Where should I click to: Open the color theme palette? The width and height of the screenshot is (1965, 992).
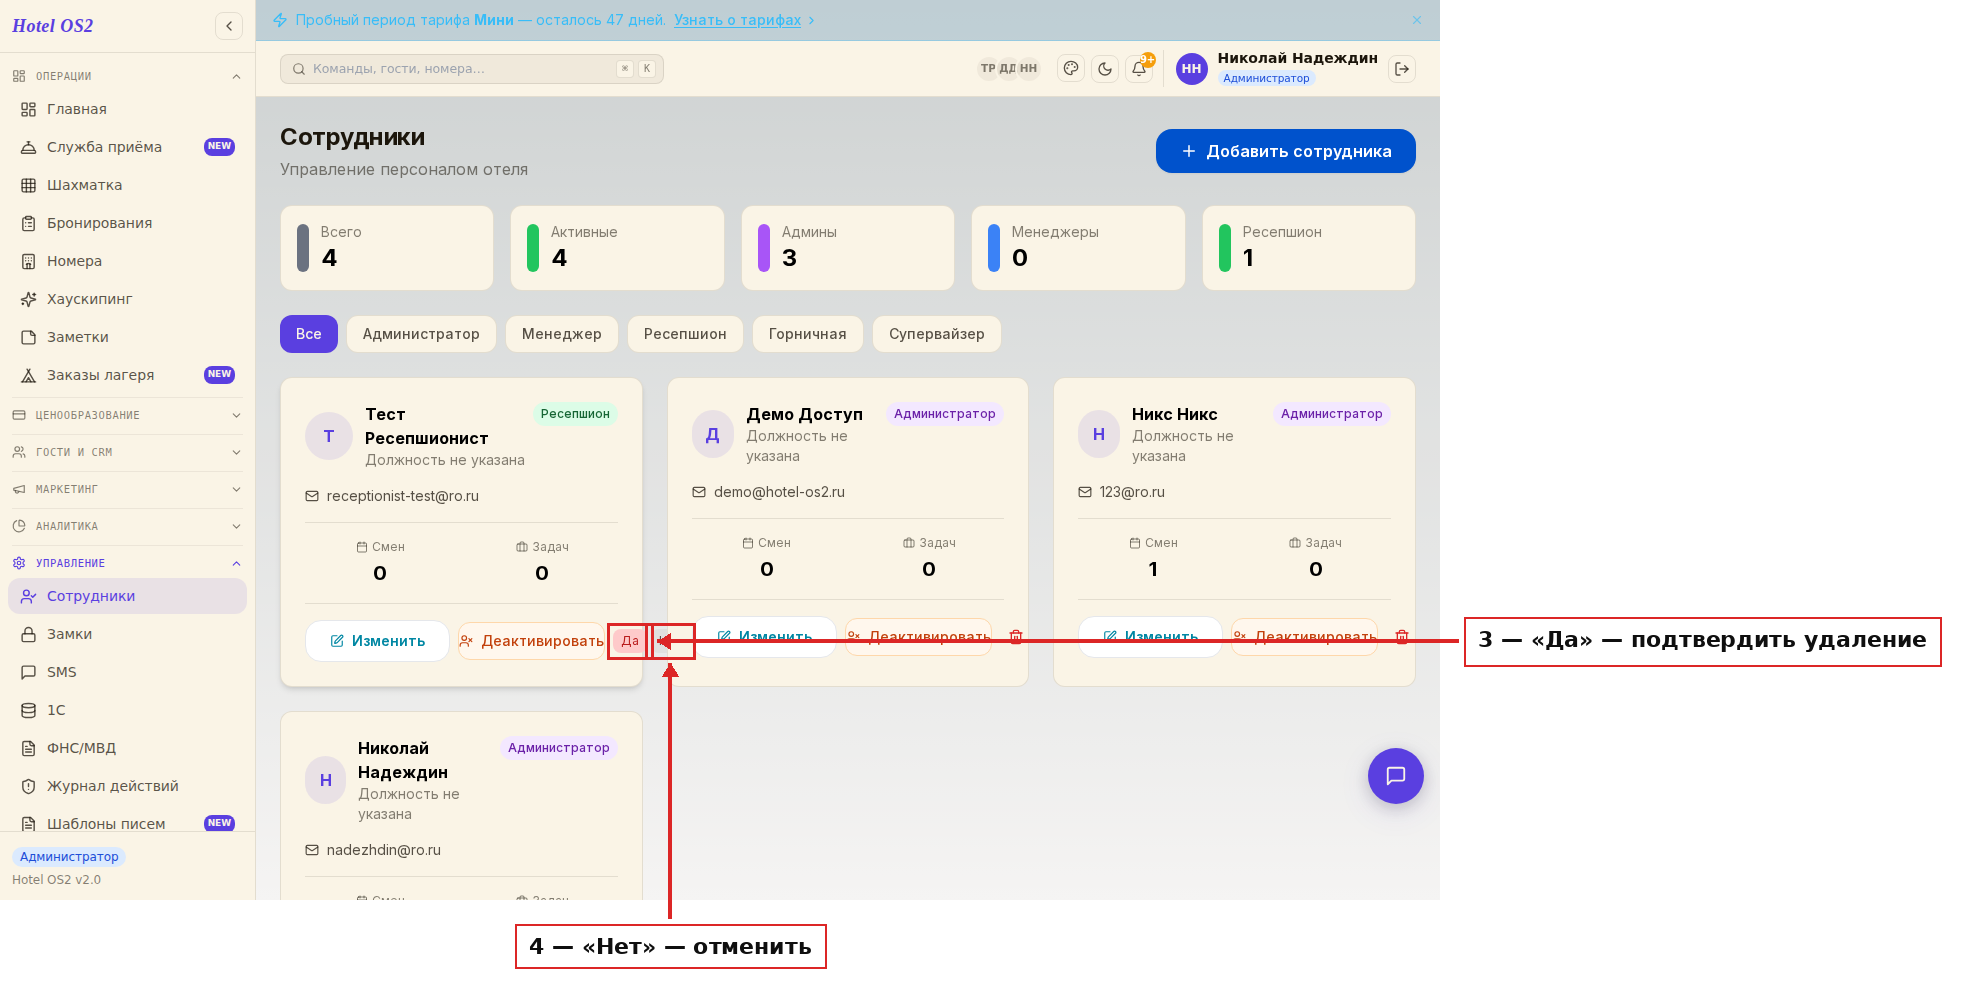point(1071,69)
